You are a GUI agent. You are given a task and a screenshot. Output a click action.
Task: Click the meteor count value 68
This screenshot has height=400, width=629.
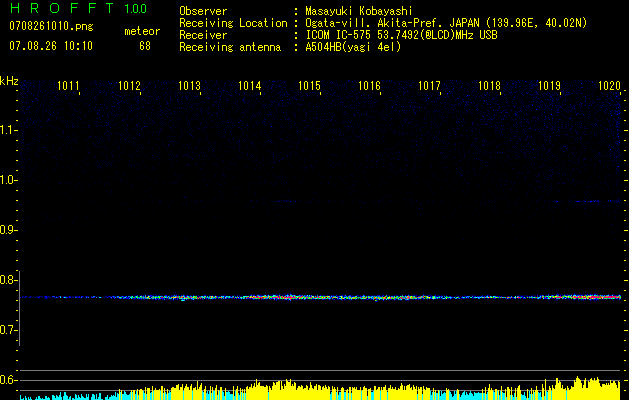[145, 46]
